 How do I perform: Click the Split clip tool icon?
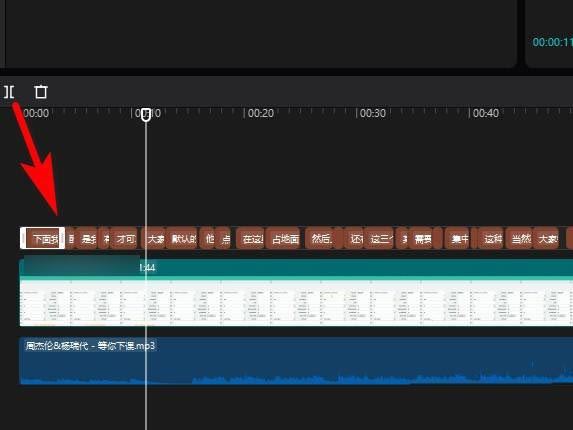point(9,92)
